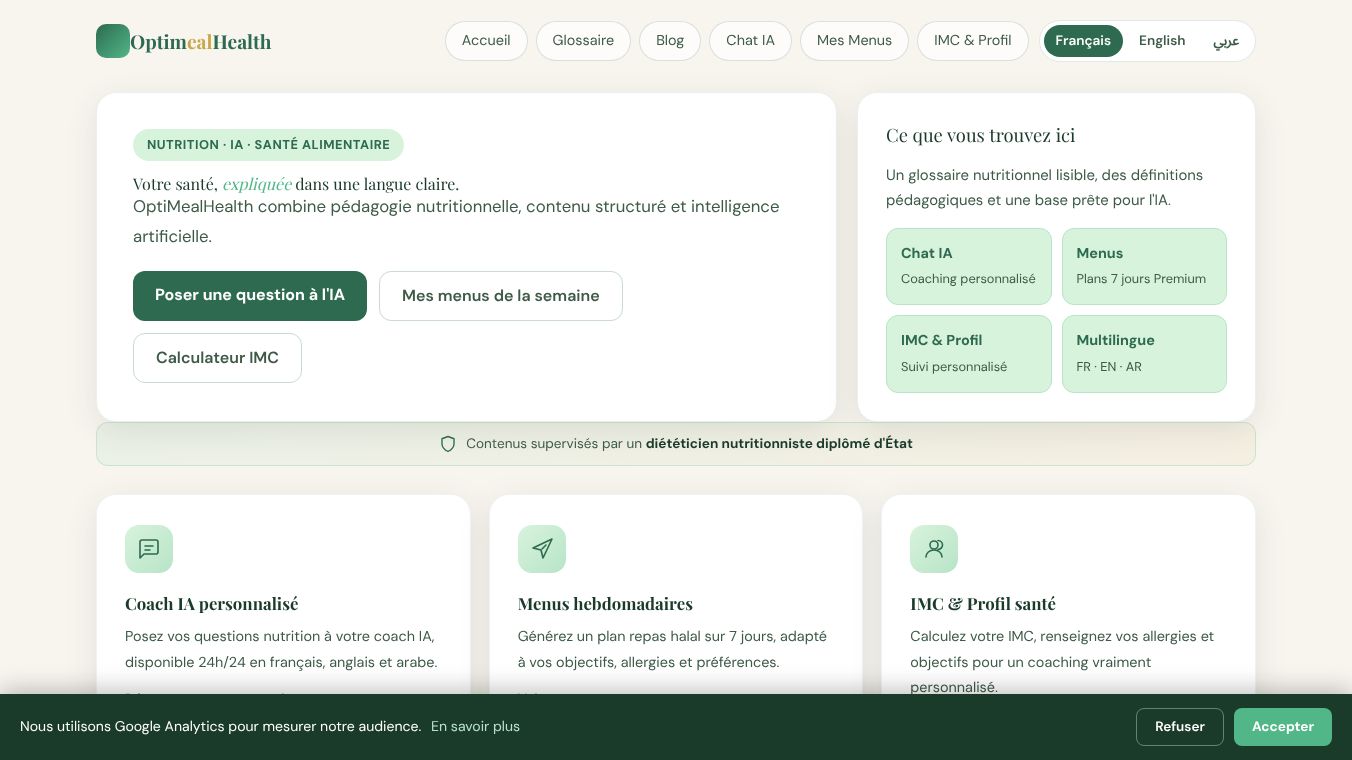Click Mes menus de la semaine button
Viewport: 1352px width, 760px height.
click(x=501, y=296)
